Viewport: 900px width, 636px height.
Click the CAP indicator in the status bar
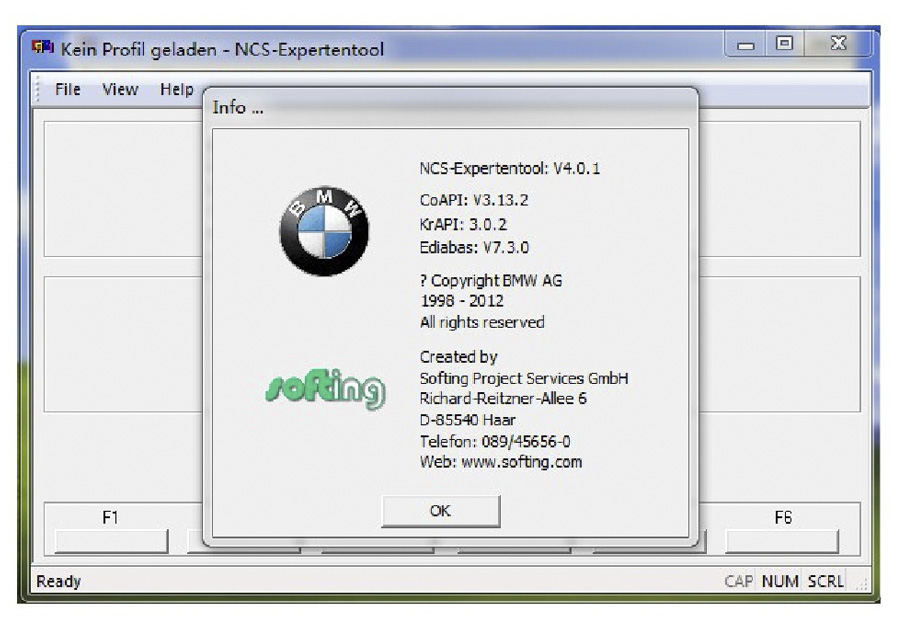[739, 581]
